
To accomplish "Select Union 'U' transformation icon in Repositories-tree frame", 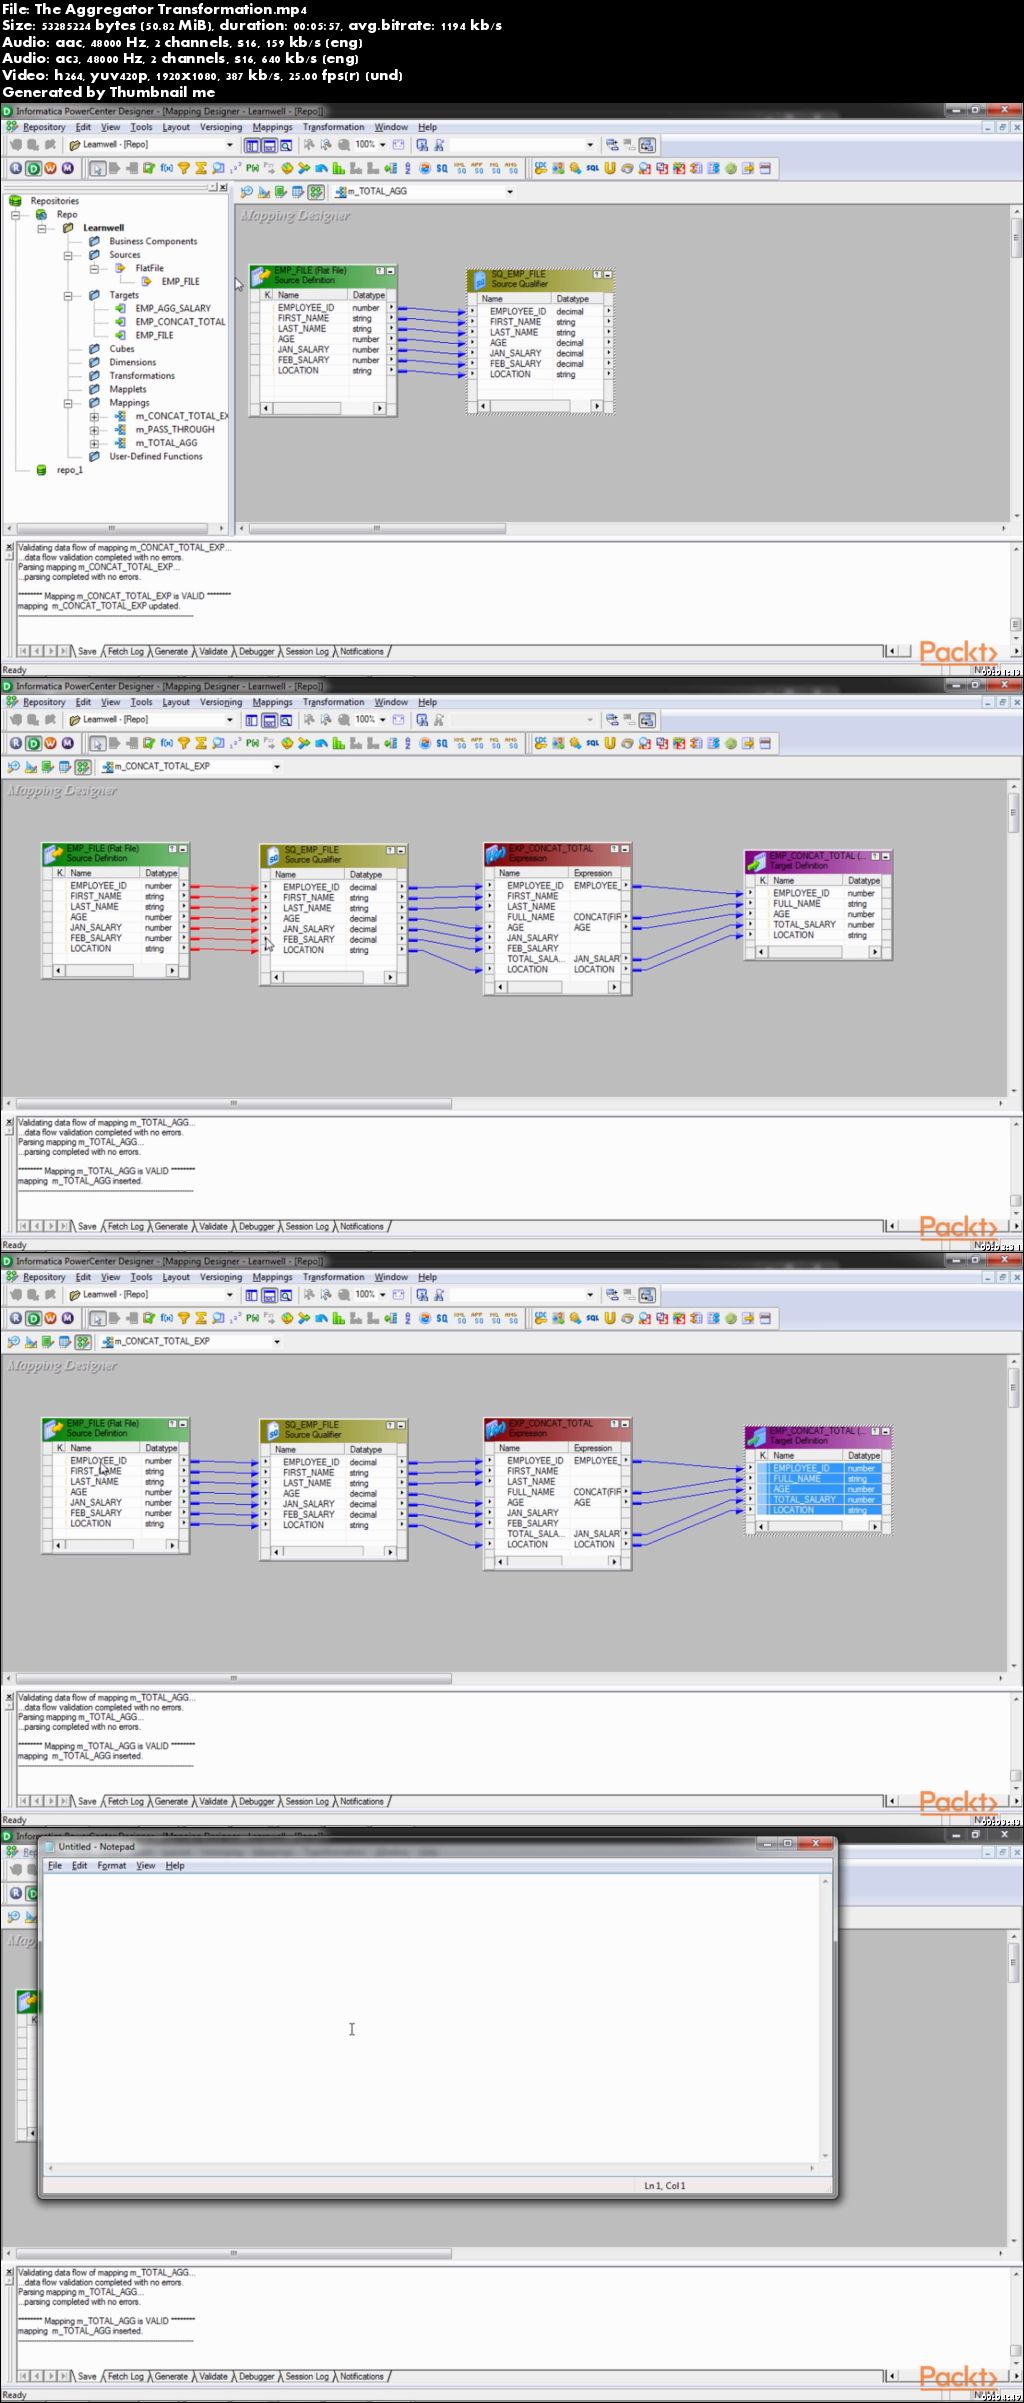I will click(x=610, y=168).
